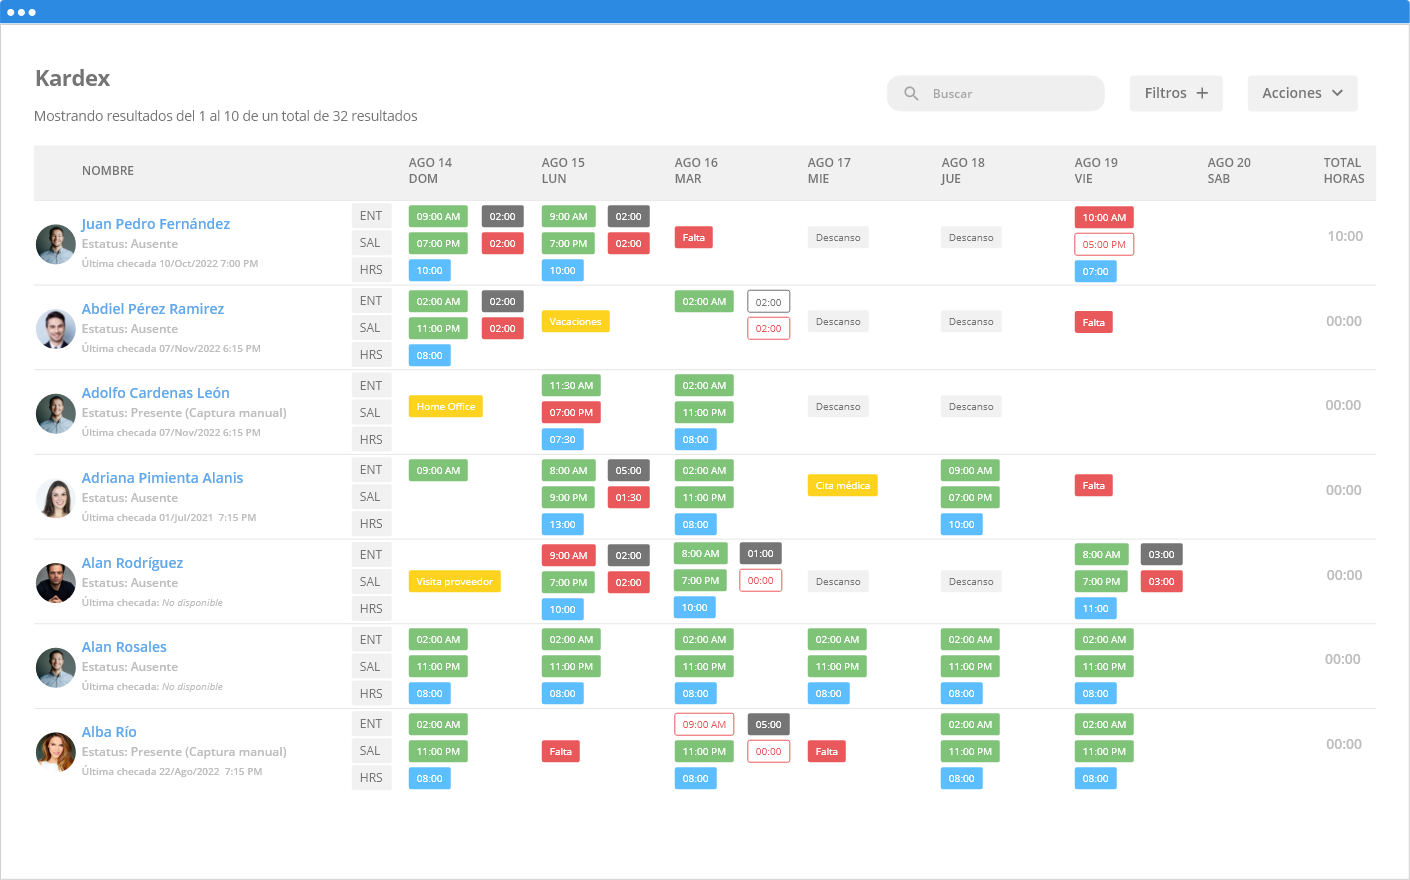Click the TOTAL HORAS column header
The height and width of the screenshot is (880, 1410).
point(1343,171)
